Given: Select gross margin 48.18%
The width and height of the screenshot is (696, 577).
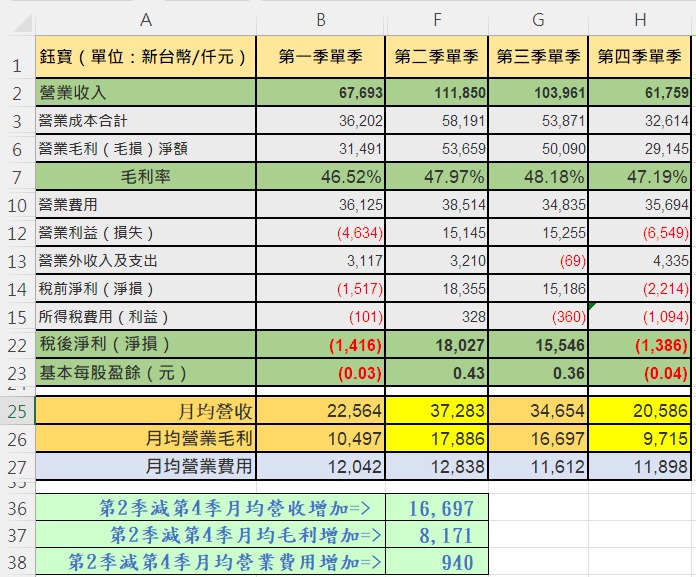Looking at the screenshot, I should [538, 177].
